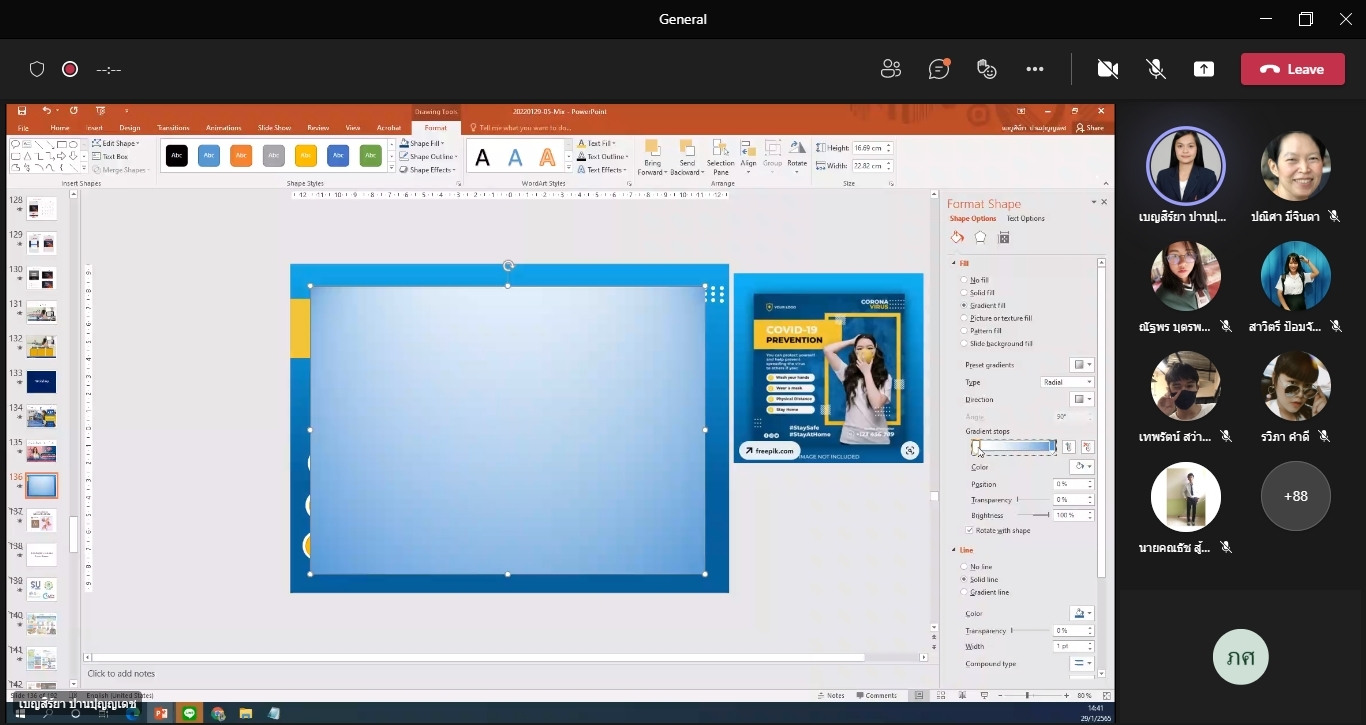This screenshot has height=725, width=1366.
Task: Select the orange Abc shape style
Action: coord(241,156)
